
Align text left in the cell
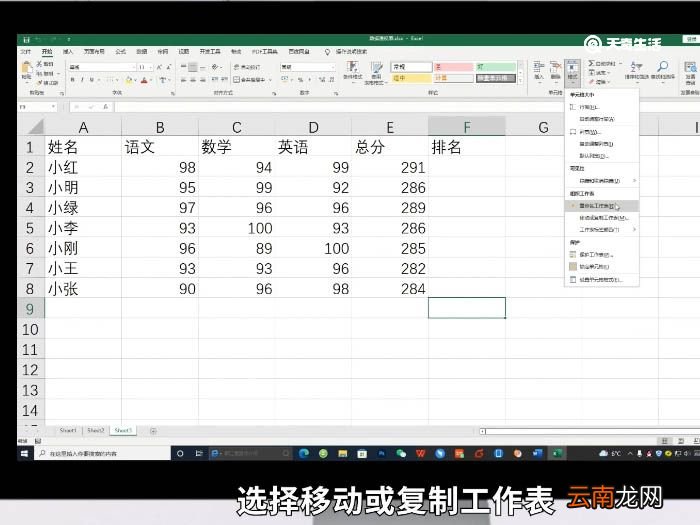[x=183, y=80]
